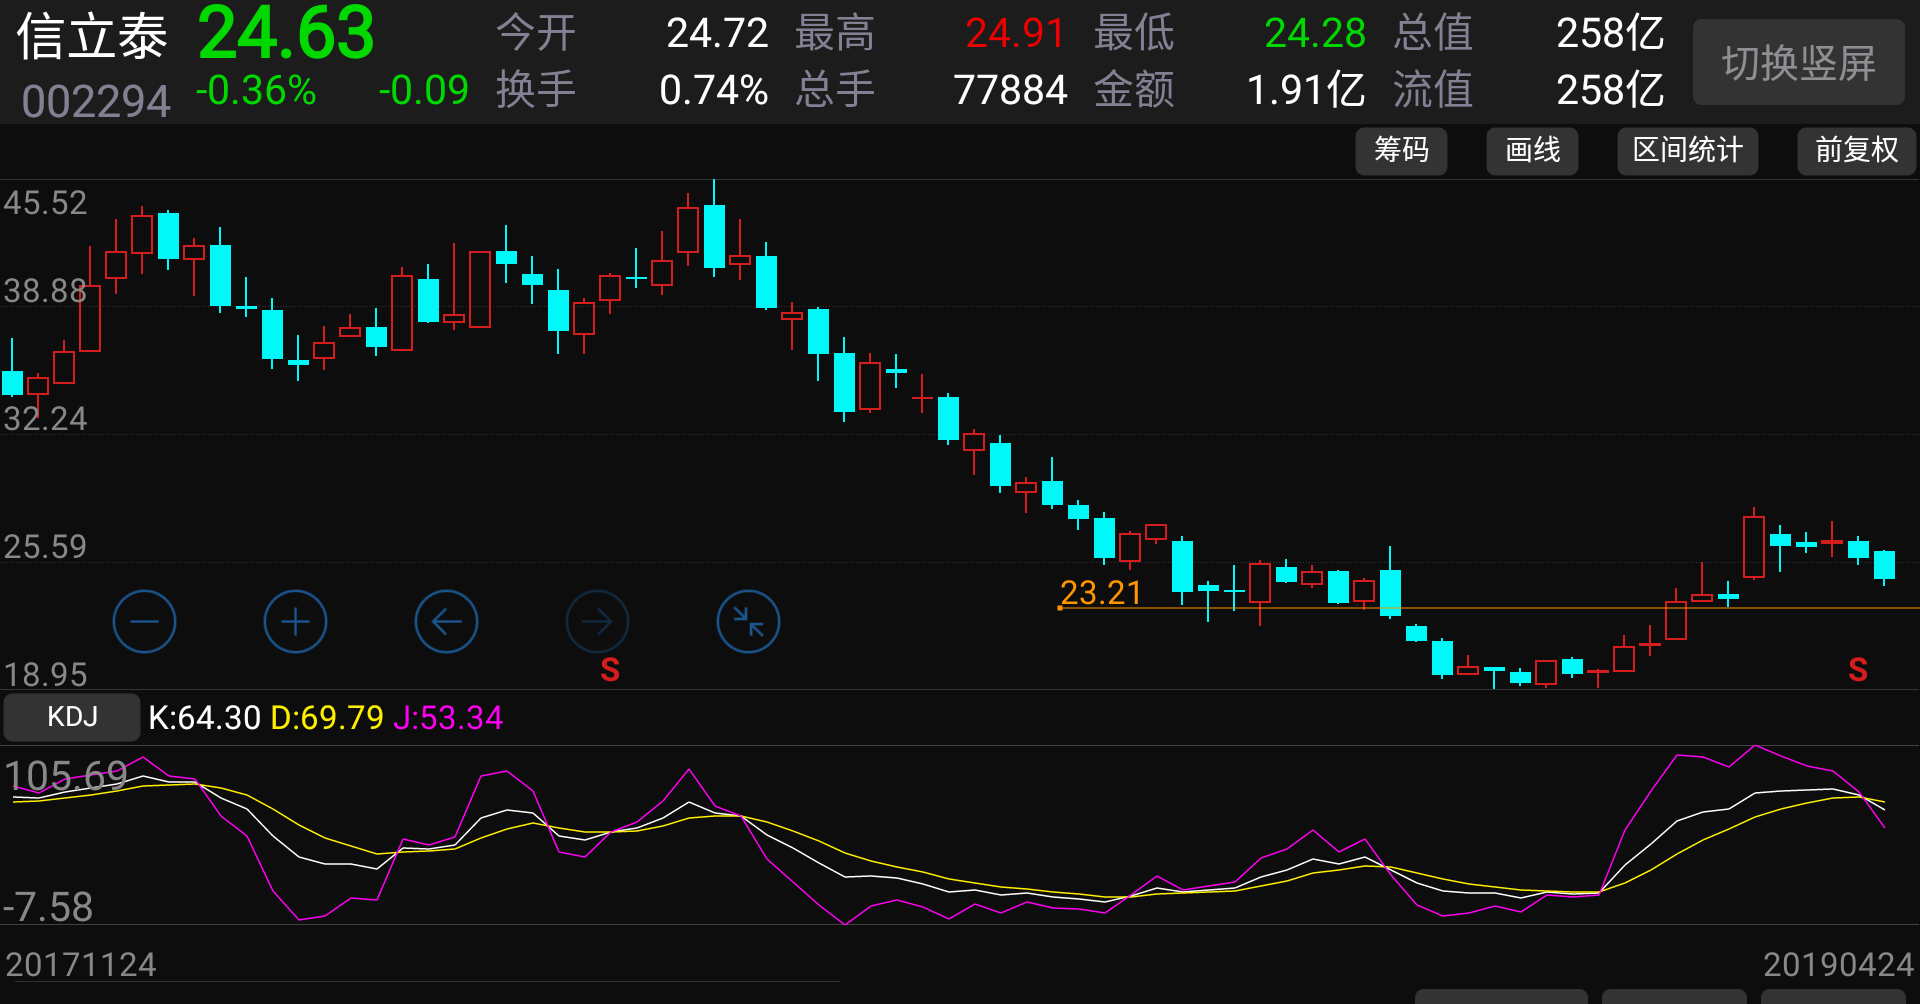Click the amount value 1.91亿
The width and height of the screenshot is (1920, 1004).
click(1306, 91)
